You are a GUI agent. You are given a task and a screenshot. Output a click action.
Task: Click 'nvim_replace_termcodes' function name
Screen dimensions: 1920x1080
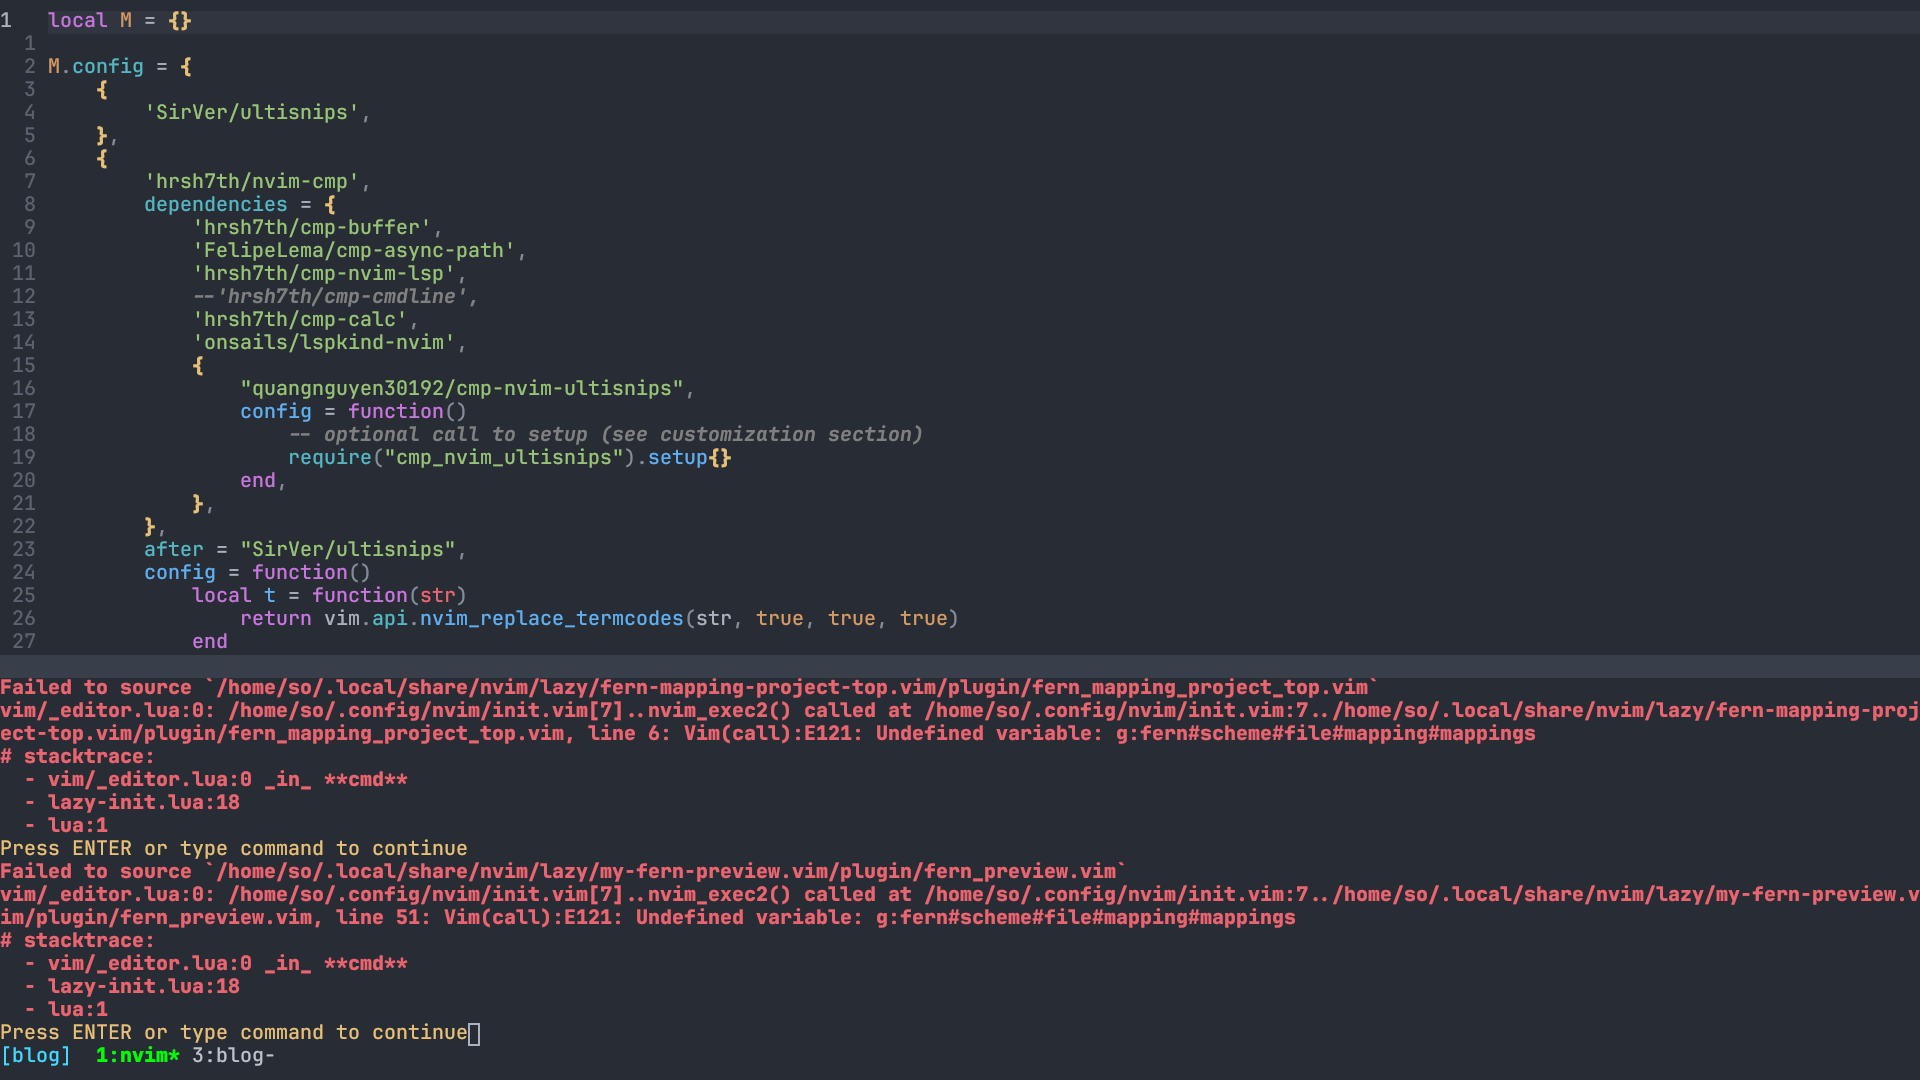(x=552, y=618)
